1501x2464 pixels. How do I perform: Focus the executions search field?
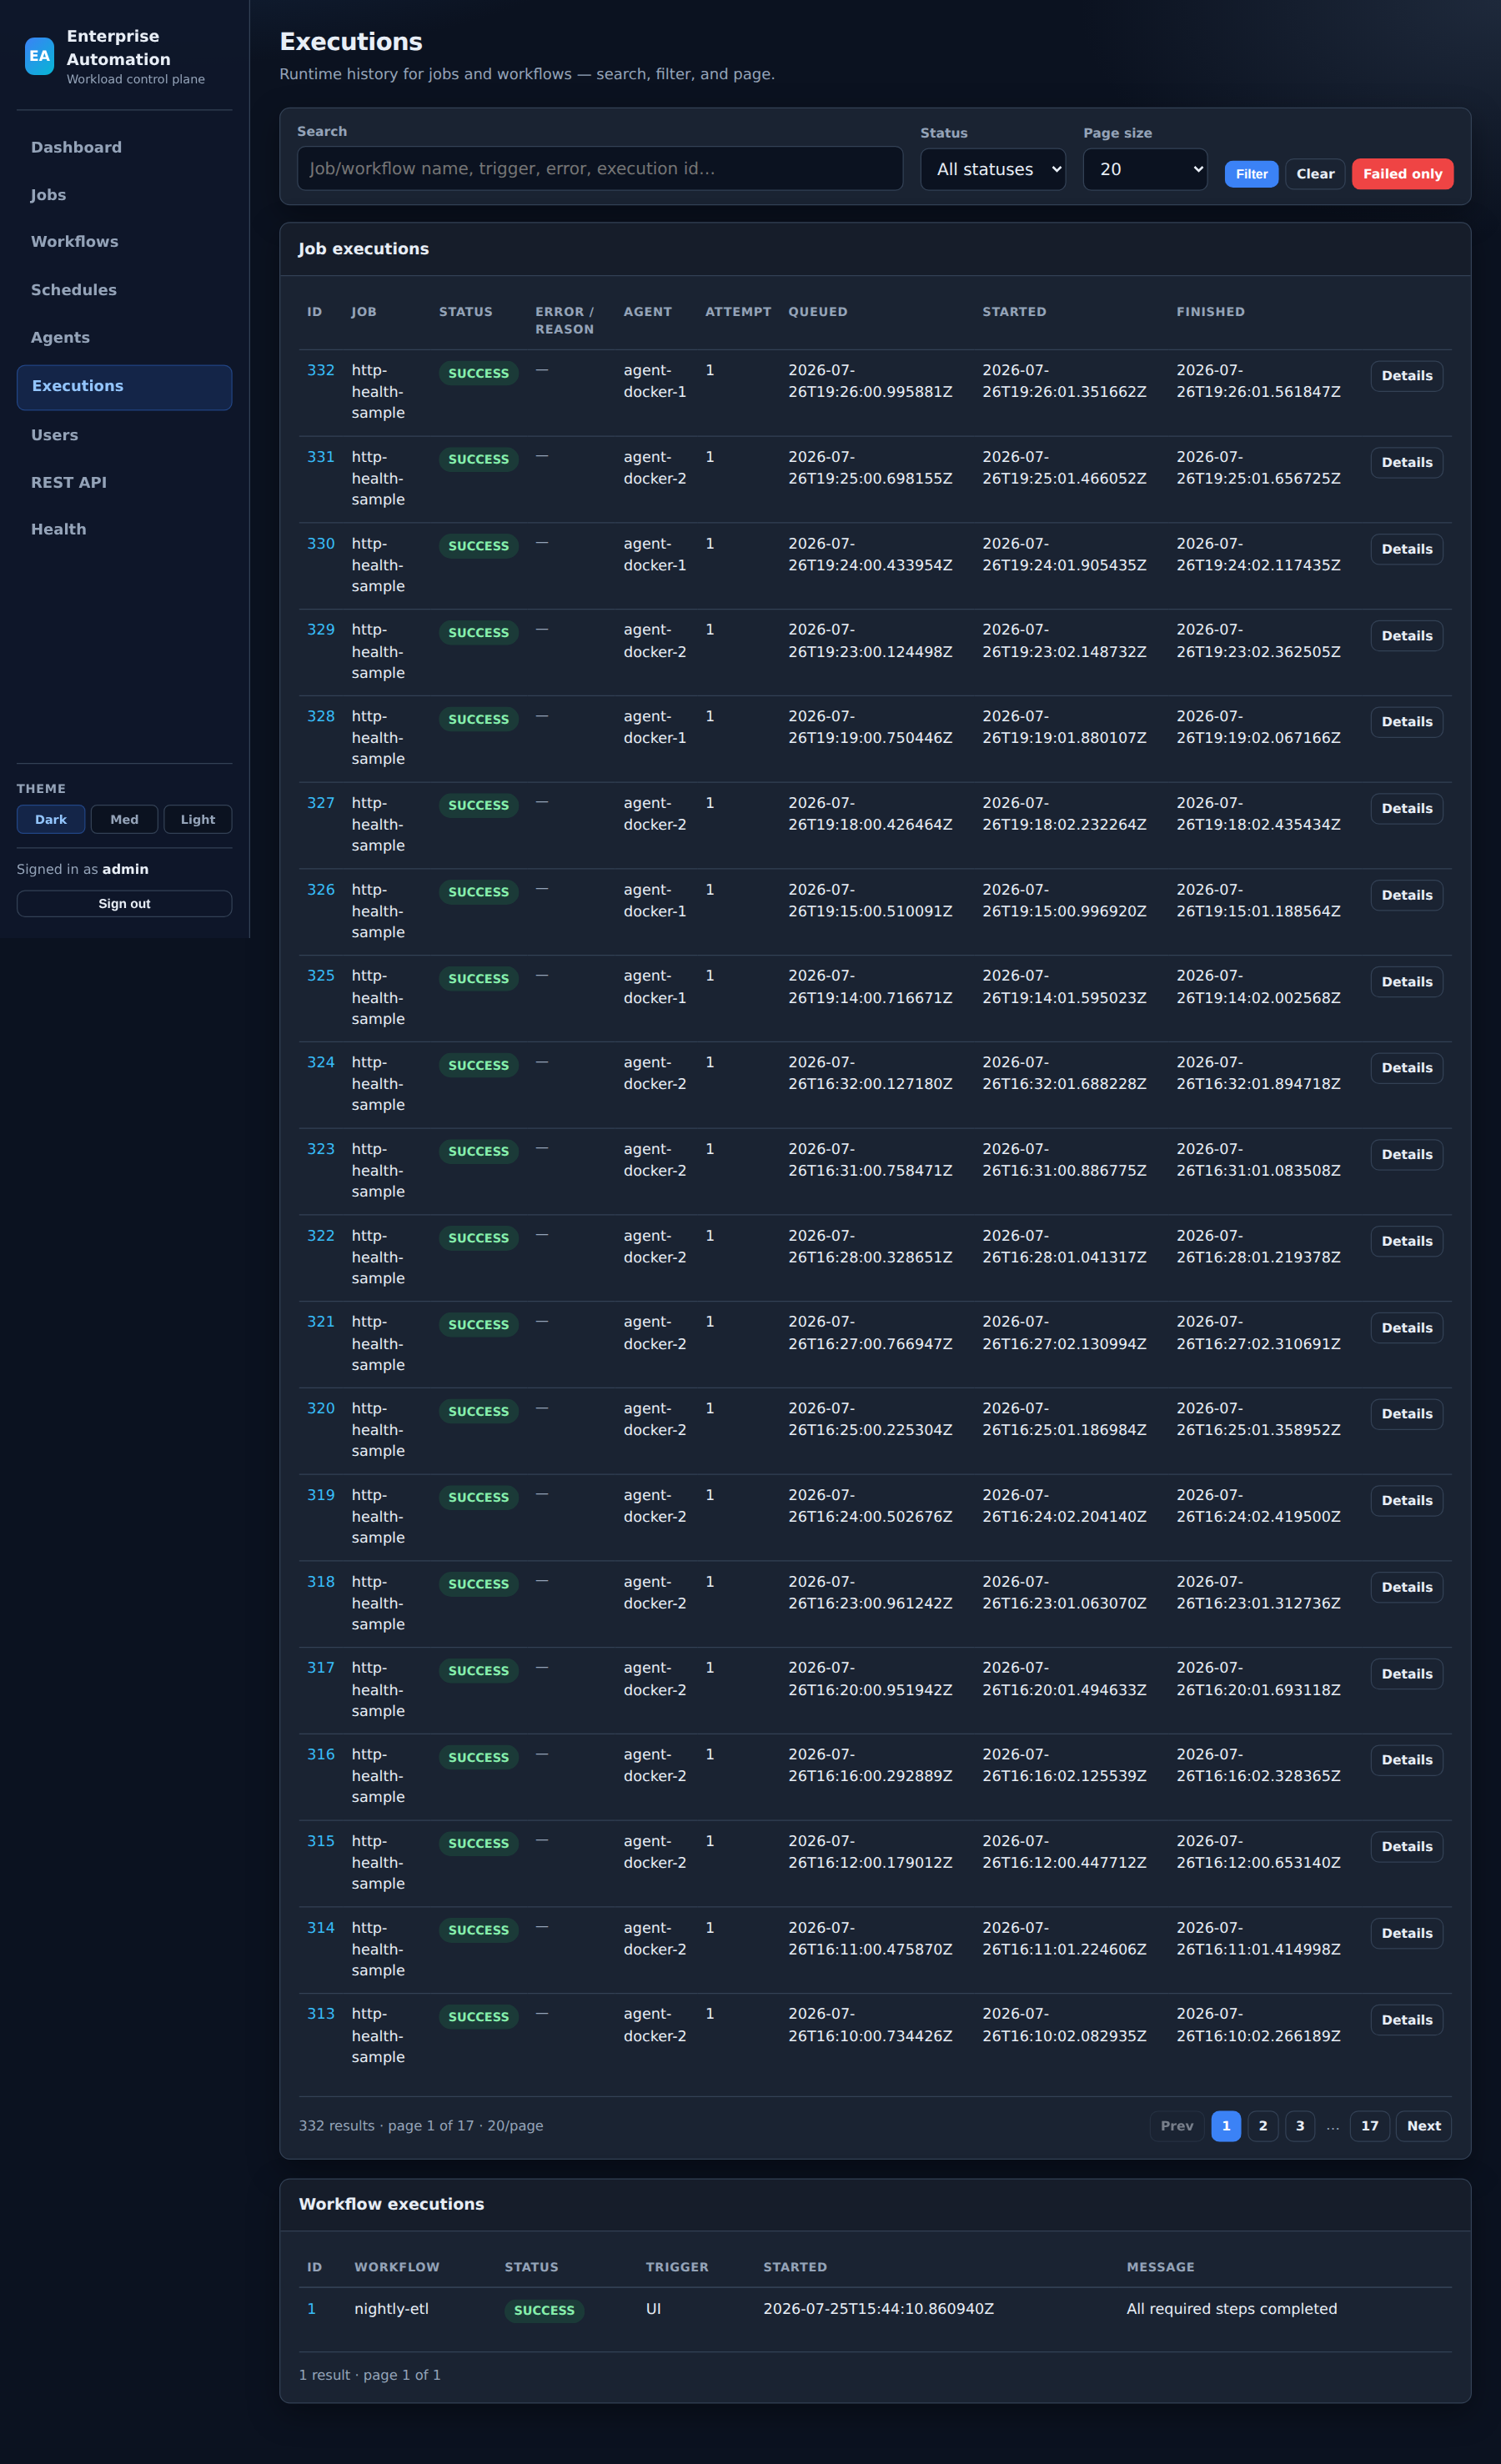tap(600, 168)
